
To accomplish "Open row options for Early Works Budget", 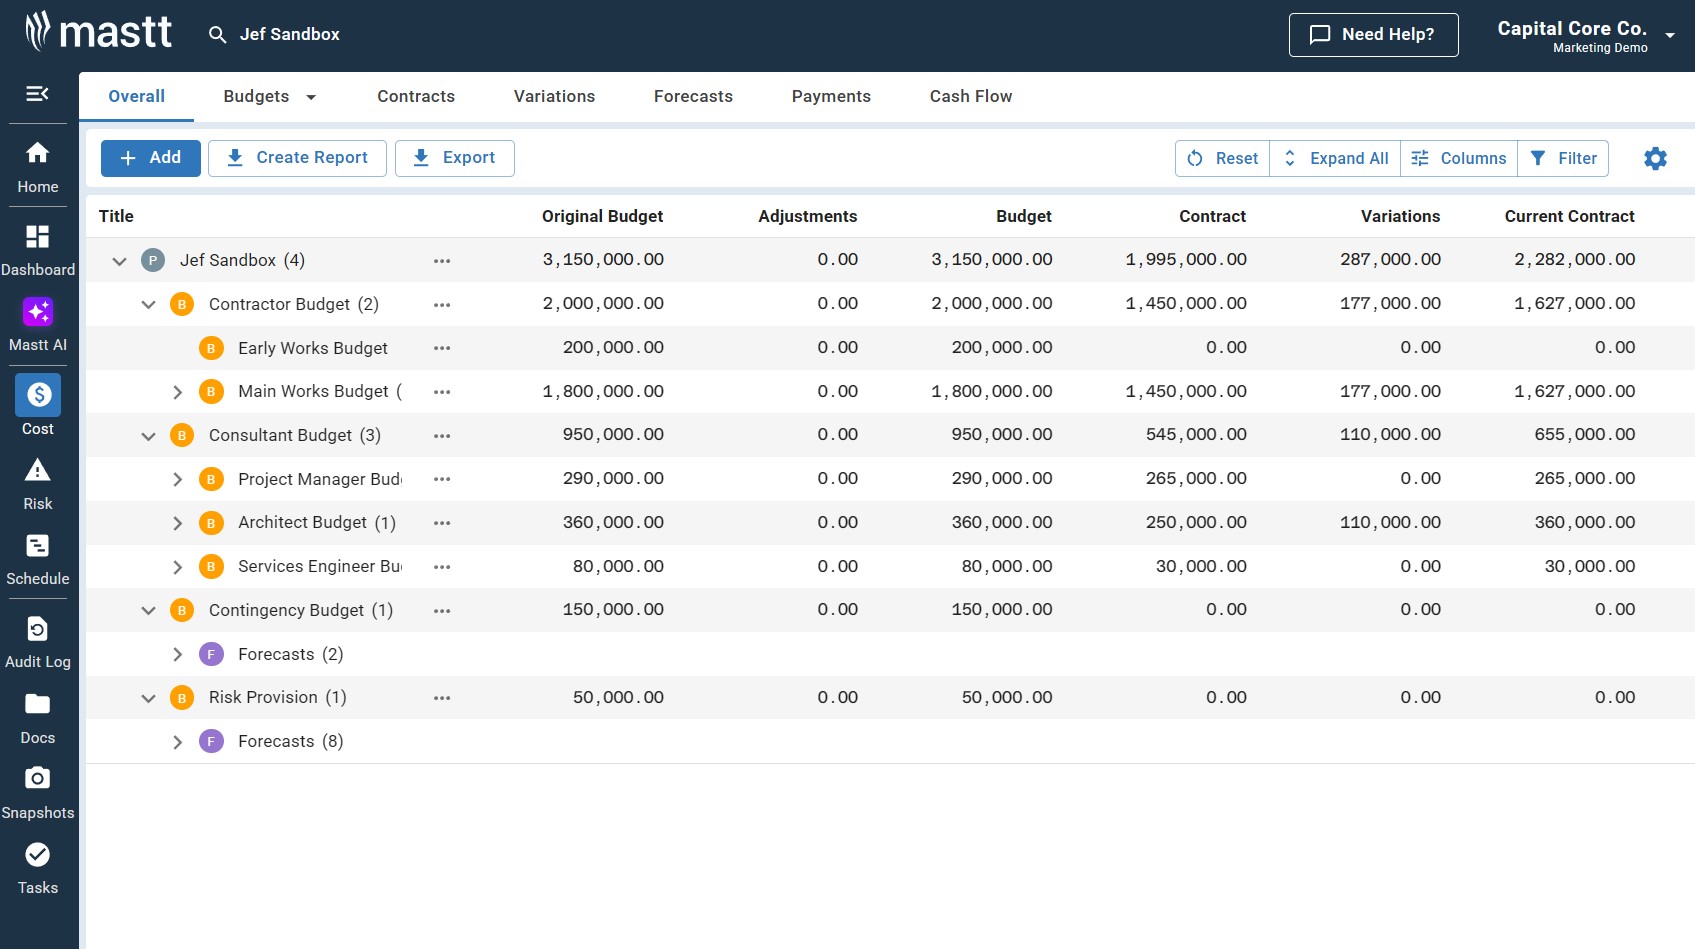I will (442, 348).
